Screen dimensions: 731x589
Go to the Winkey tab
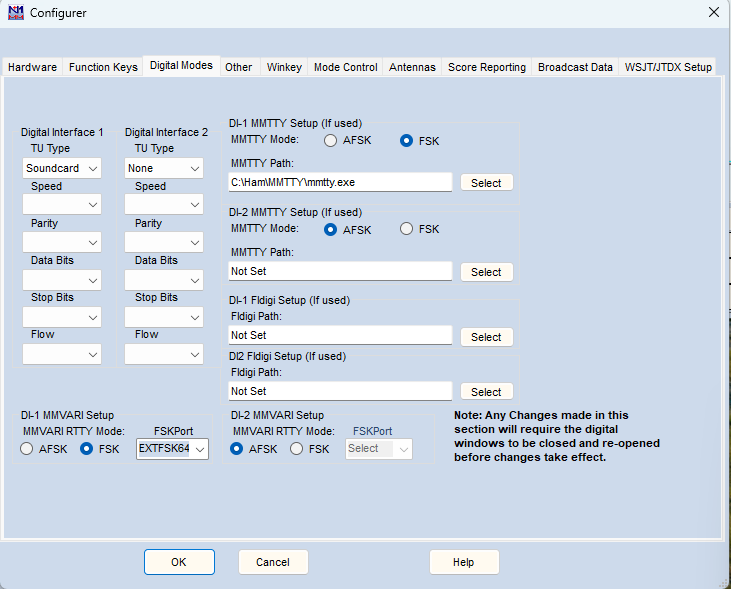click(x=284, y=67)
